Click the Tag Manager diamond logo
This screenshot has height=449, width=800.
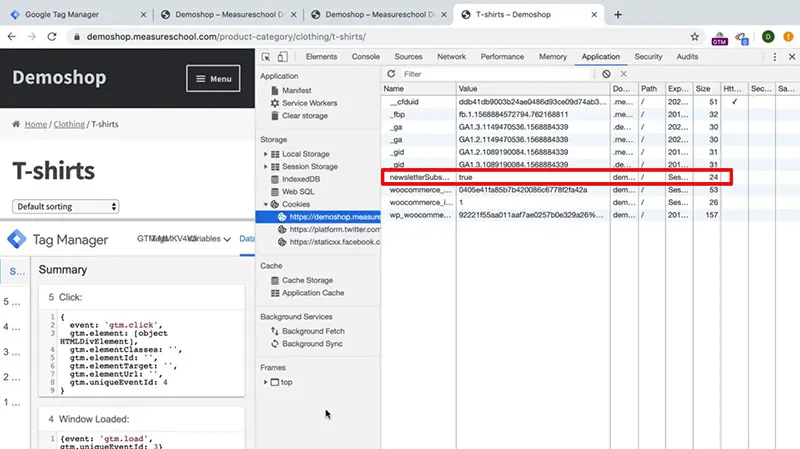(x=17, y=239)
